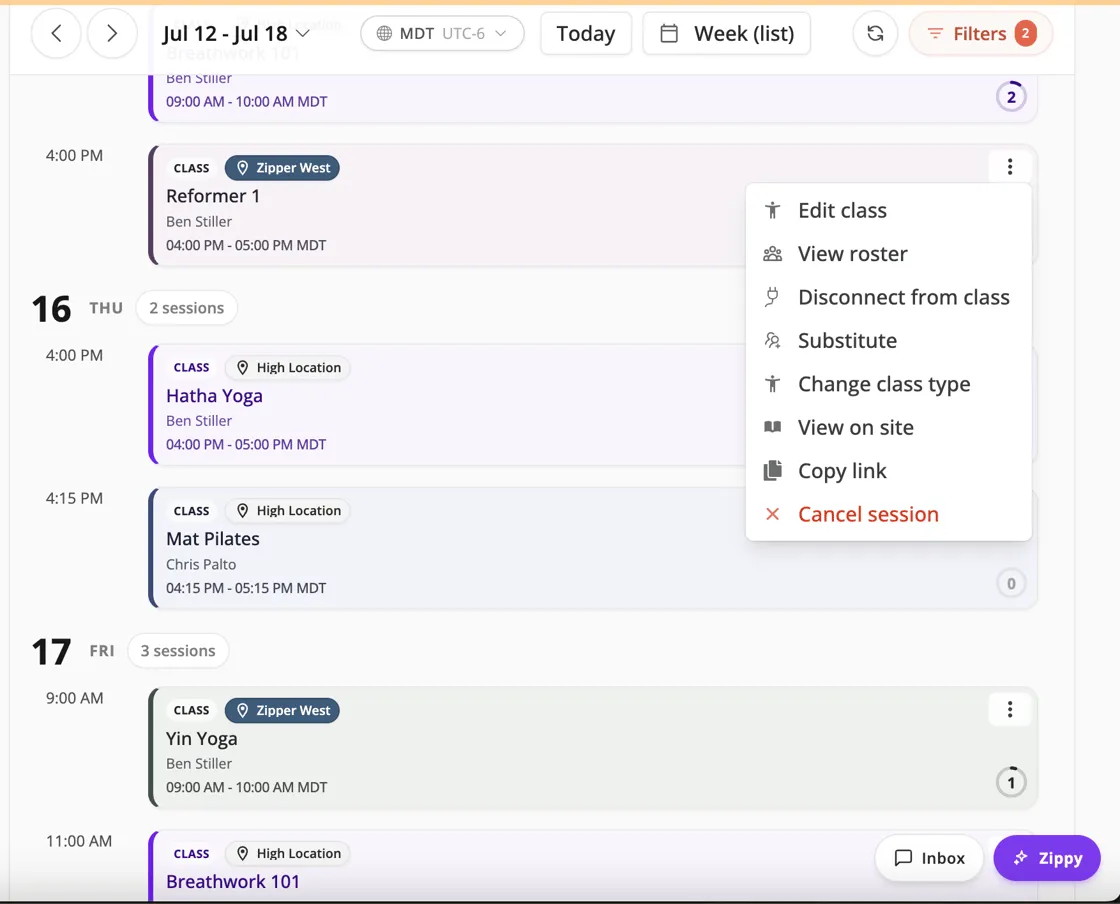
Task: Click the Zipper West tag on Yin Yoga
Action: coord(282,710)
